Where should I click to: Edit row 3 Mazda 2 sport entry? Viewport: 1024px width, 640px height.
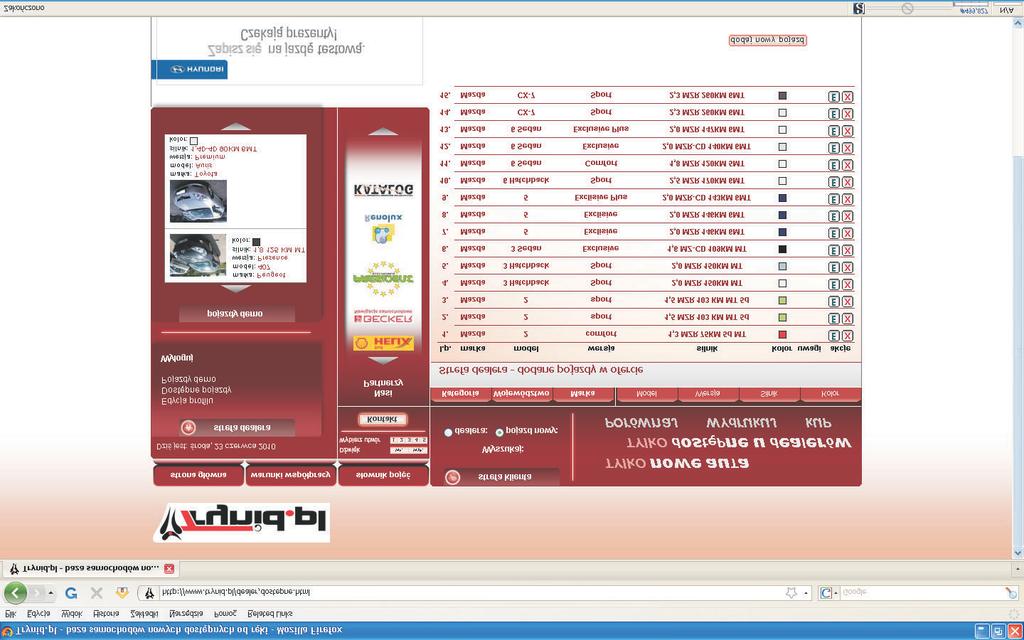pyautogui.click(x=833, y=301)
